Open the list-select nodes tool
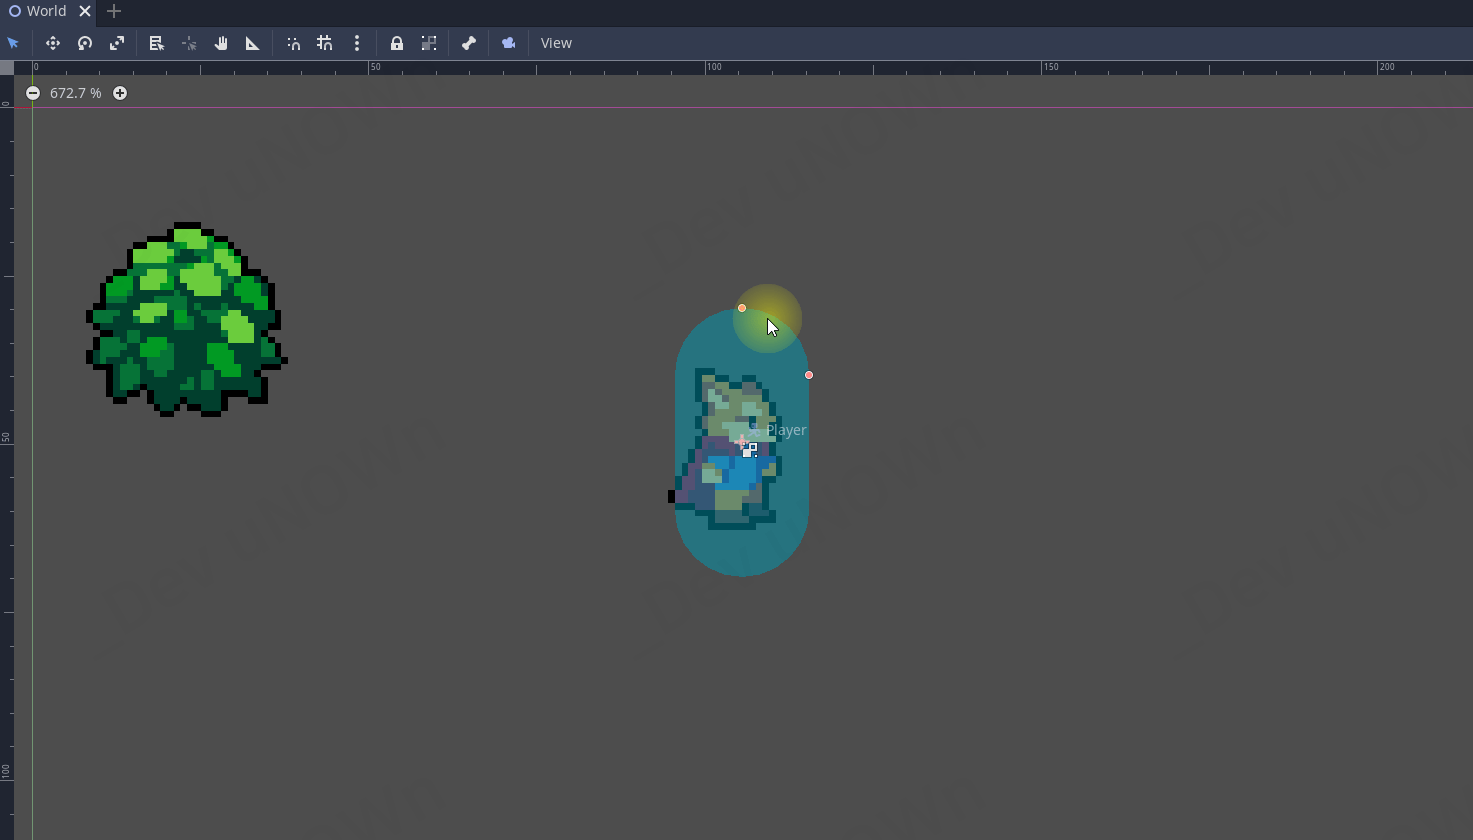Viewport: 1473px width, 840px height. coord(157,43)
